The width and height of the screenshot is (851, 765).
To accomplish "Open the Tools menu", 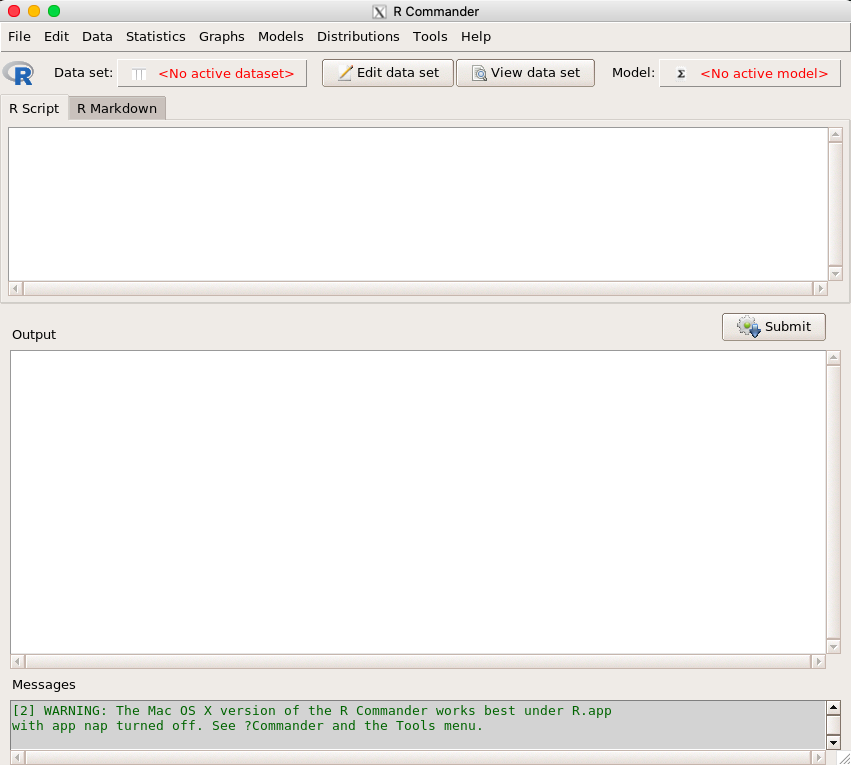I will (x=430, y=36).
